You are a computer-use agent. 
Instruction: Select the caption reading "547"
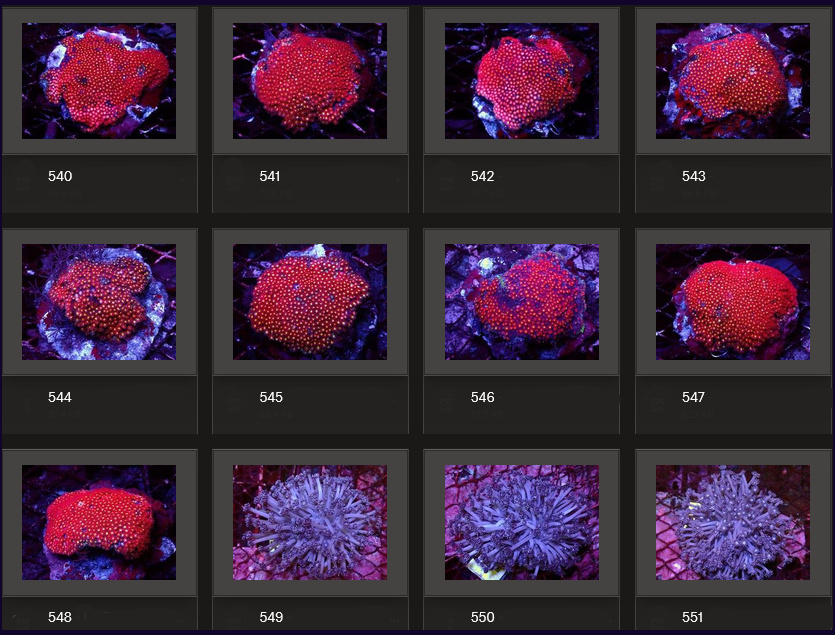(x=693, y=397)
